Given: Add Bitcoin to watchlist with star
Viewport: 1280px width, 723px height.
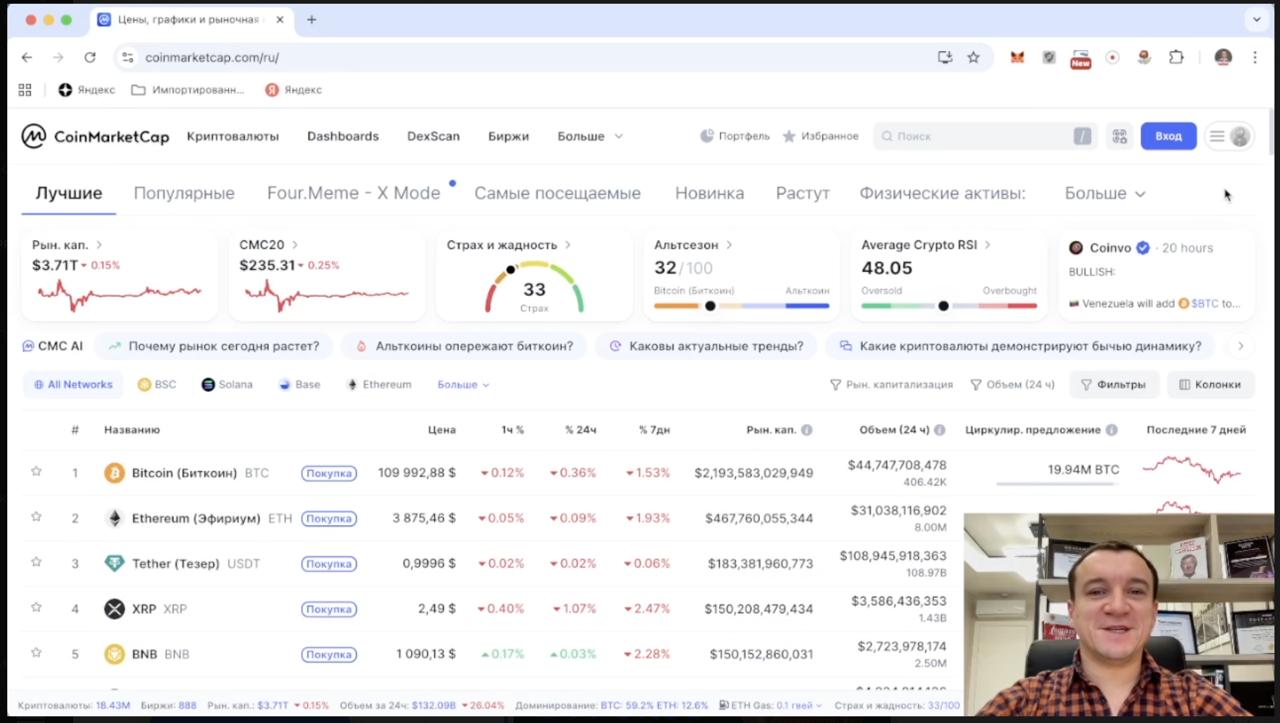Looking at the screenshot, I should (36, 471).
